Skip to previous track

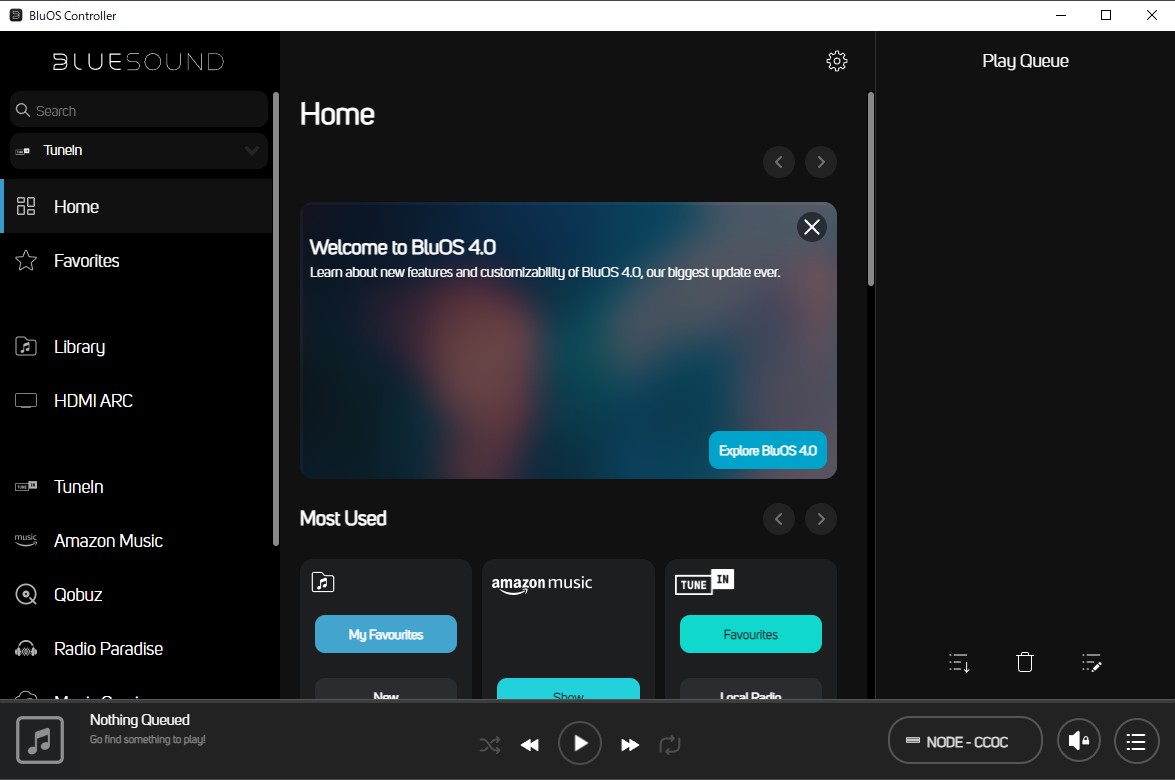pos(530,744)
